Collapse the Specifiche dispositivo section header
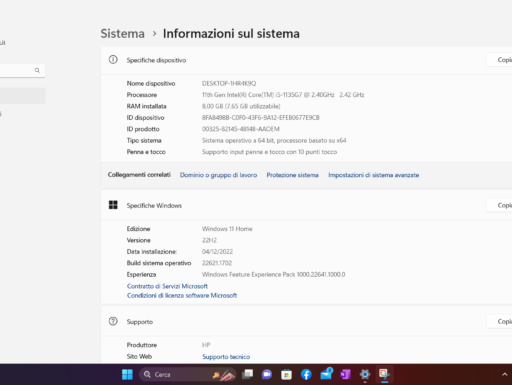512x385 pixels. point(306,60)
